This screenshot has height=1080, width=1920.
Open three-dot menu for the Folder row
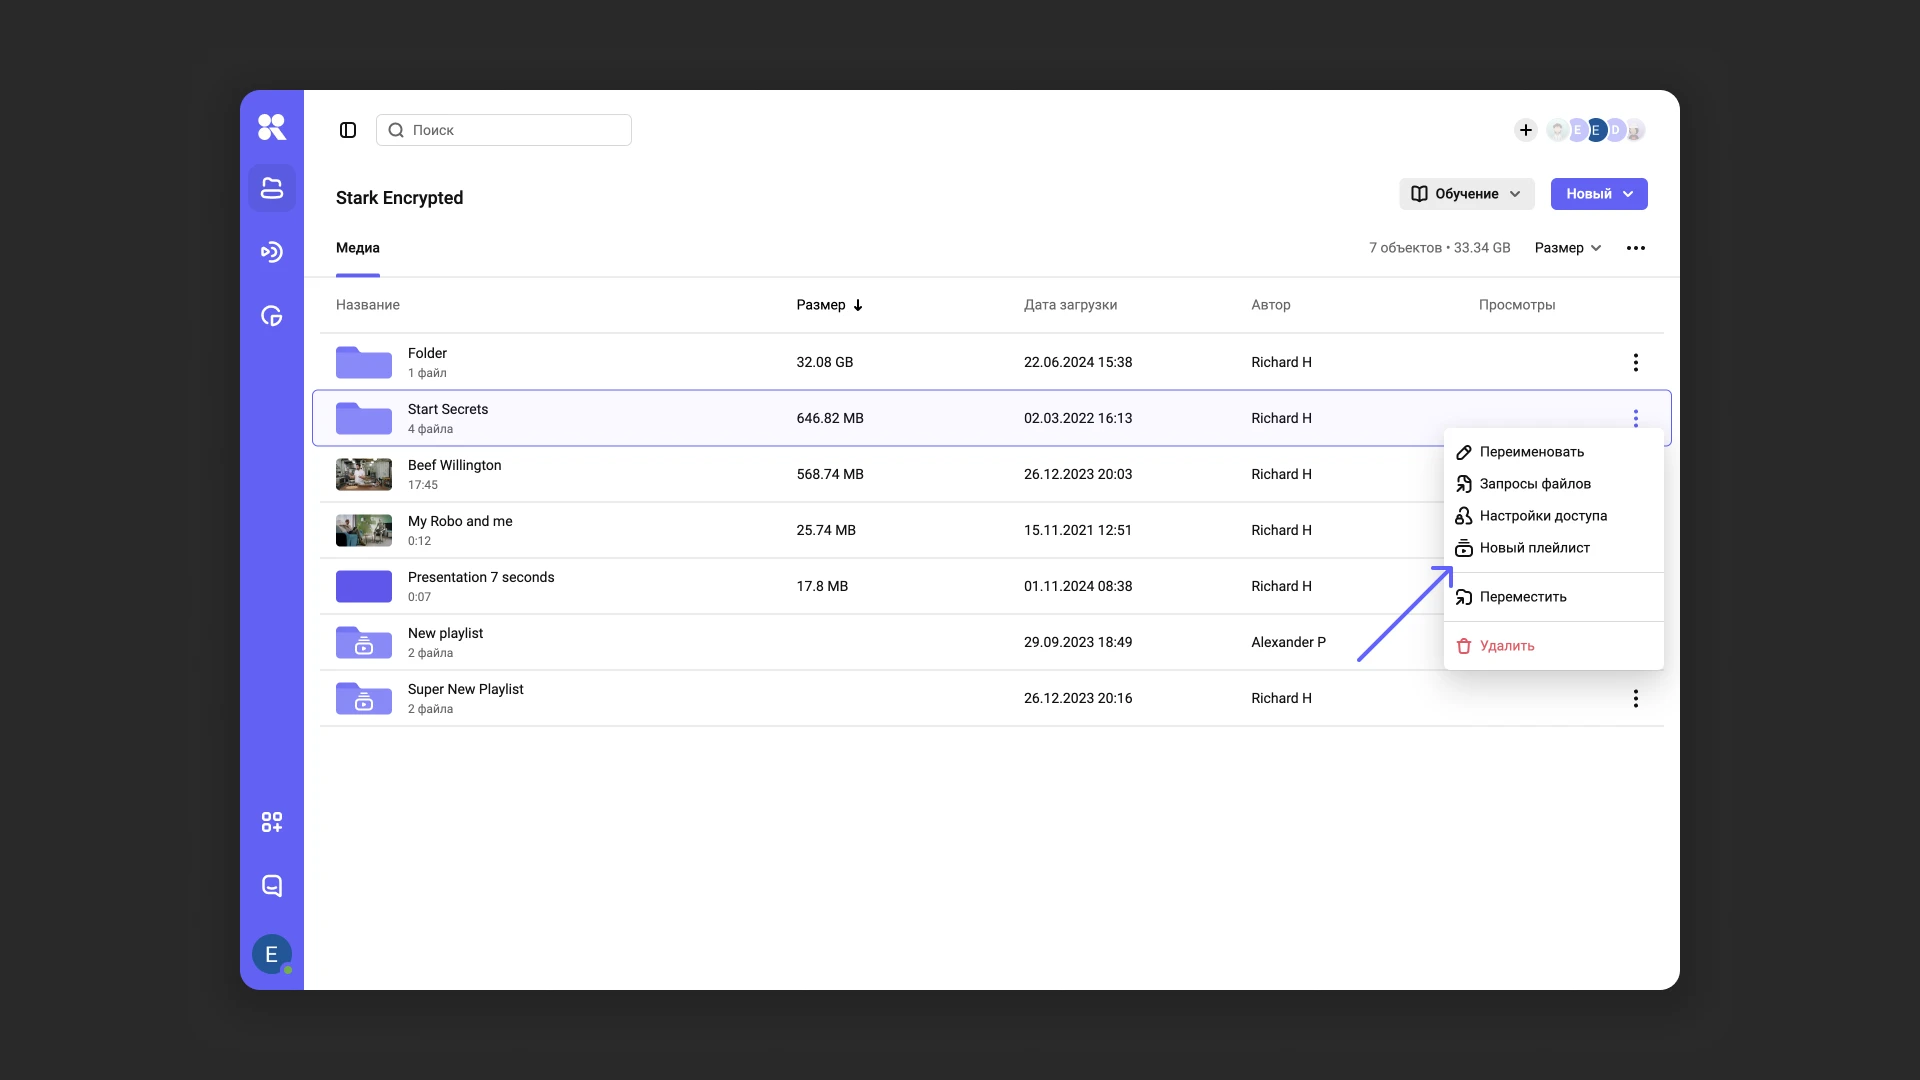(x=1635, y=362)
